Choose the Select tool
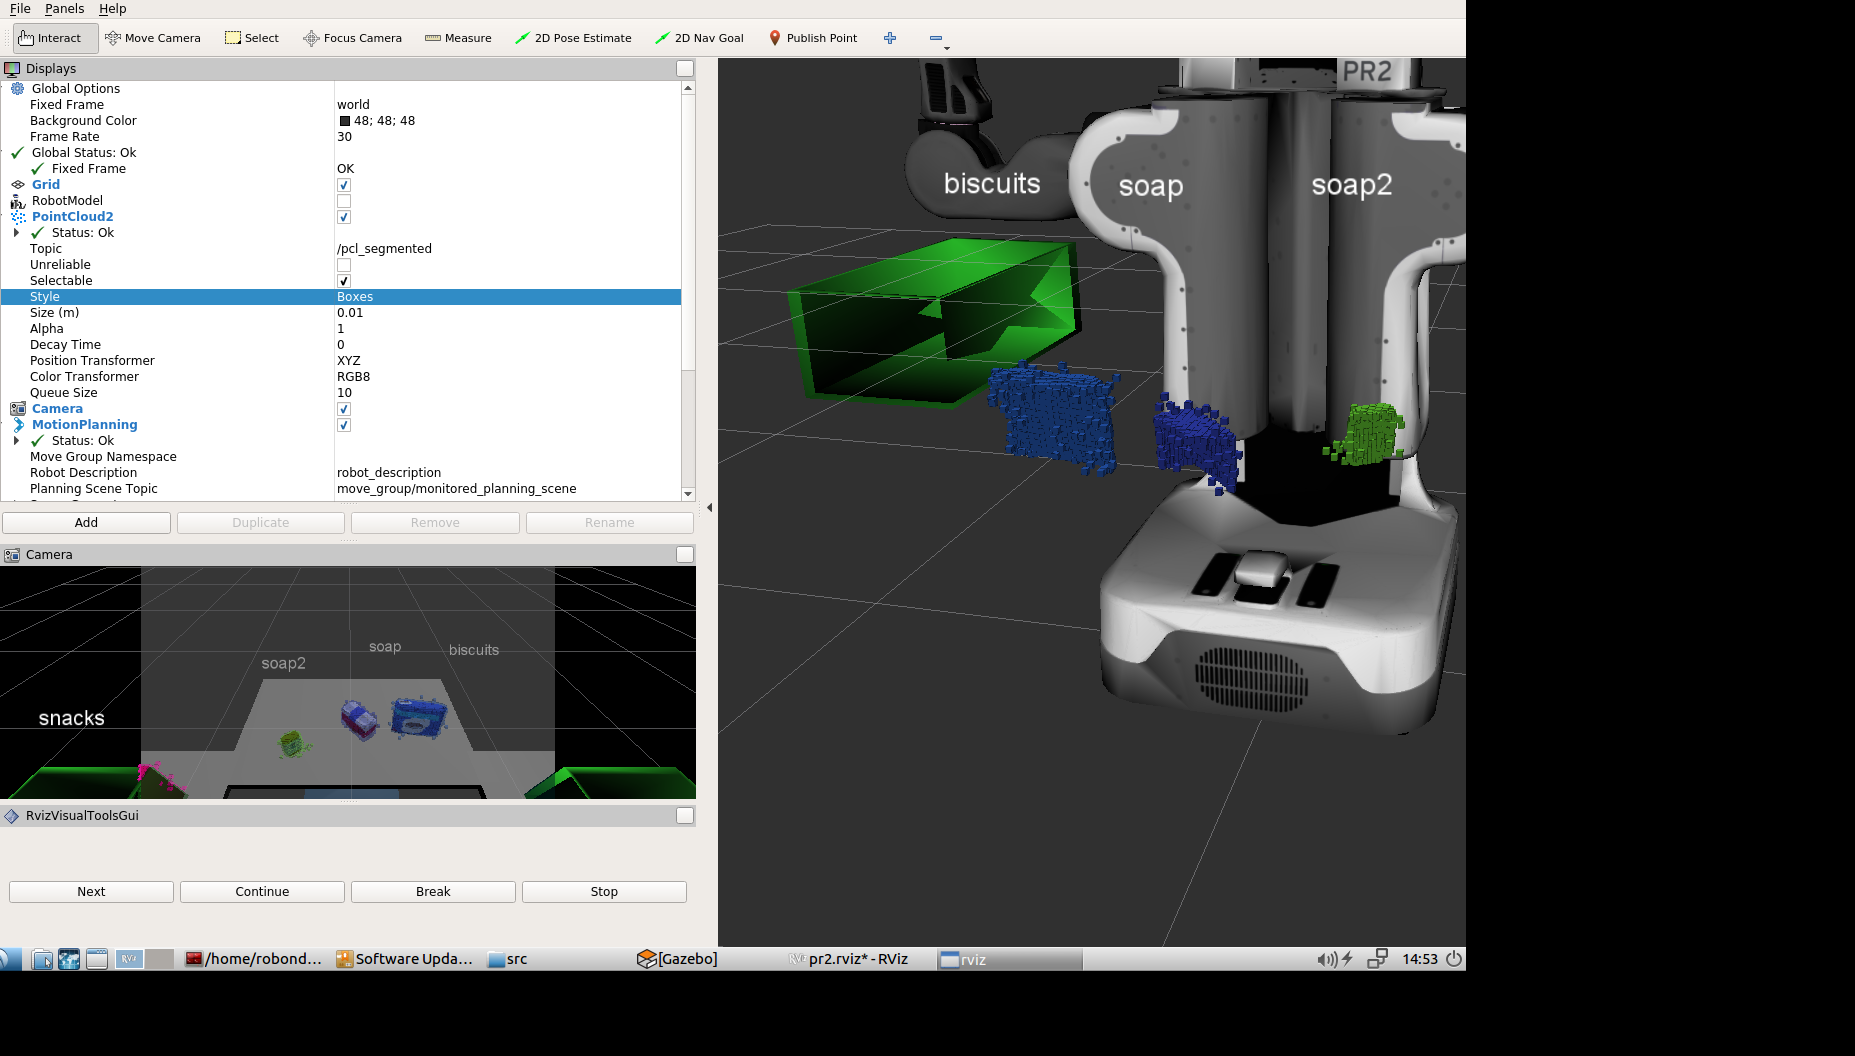 (252, 38)
